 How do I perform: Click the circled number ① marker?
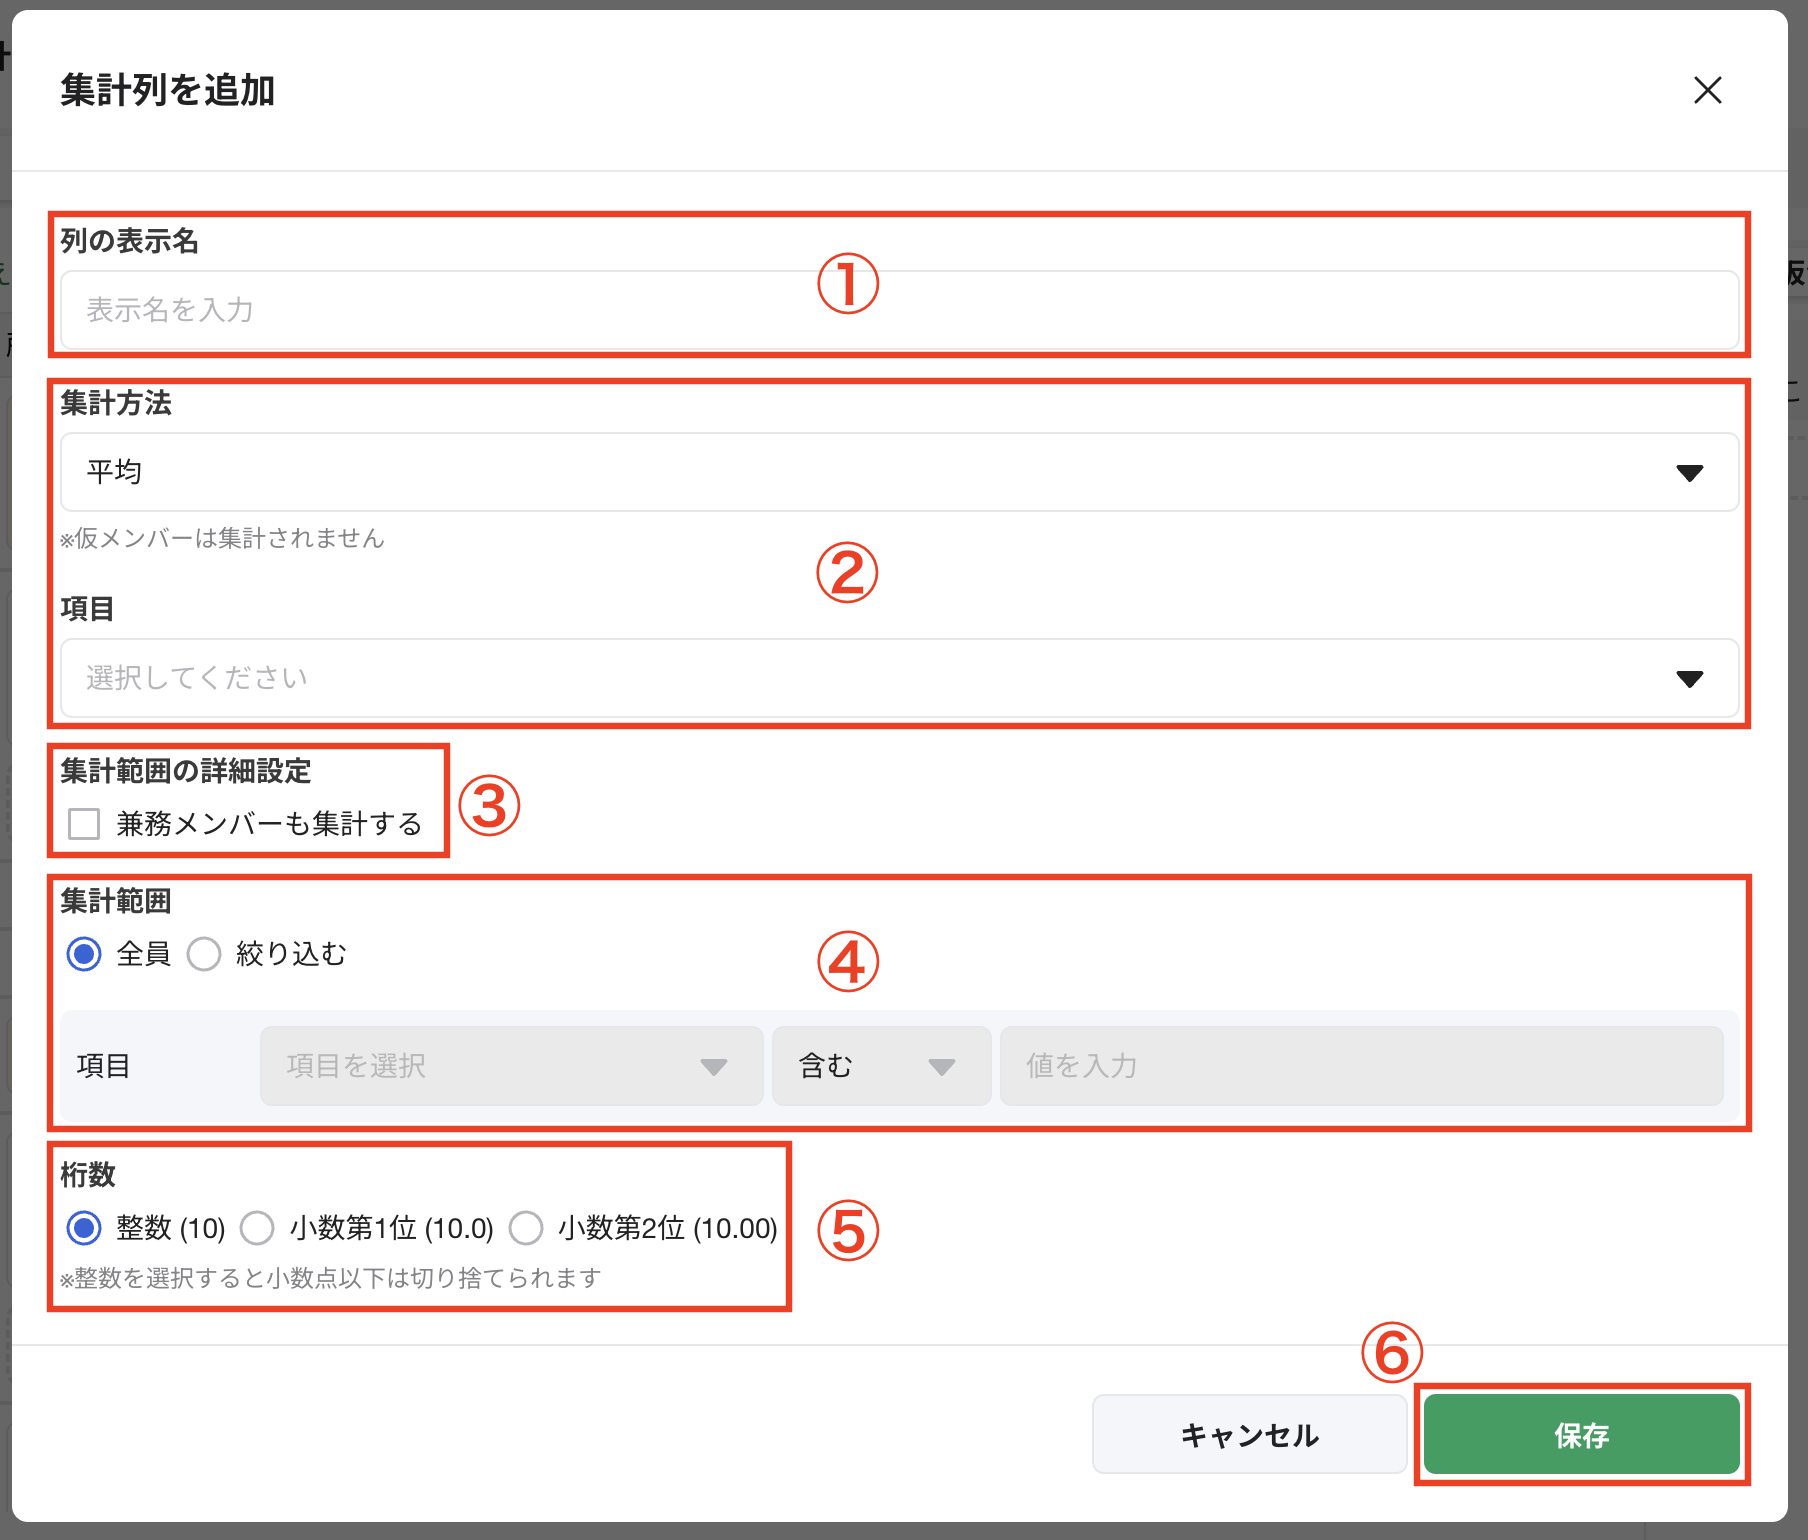pyautogui.click(x=847, y=283)
